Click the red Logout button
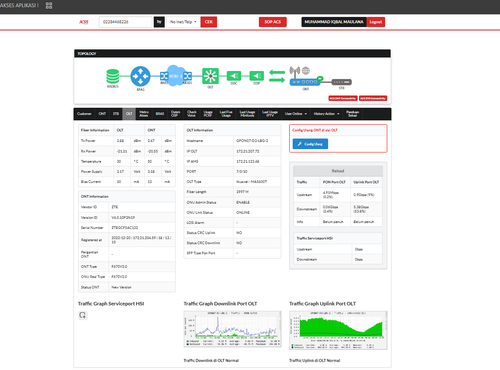 click(x=376, y=22)
